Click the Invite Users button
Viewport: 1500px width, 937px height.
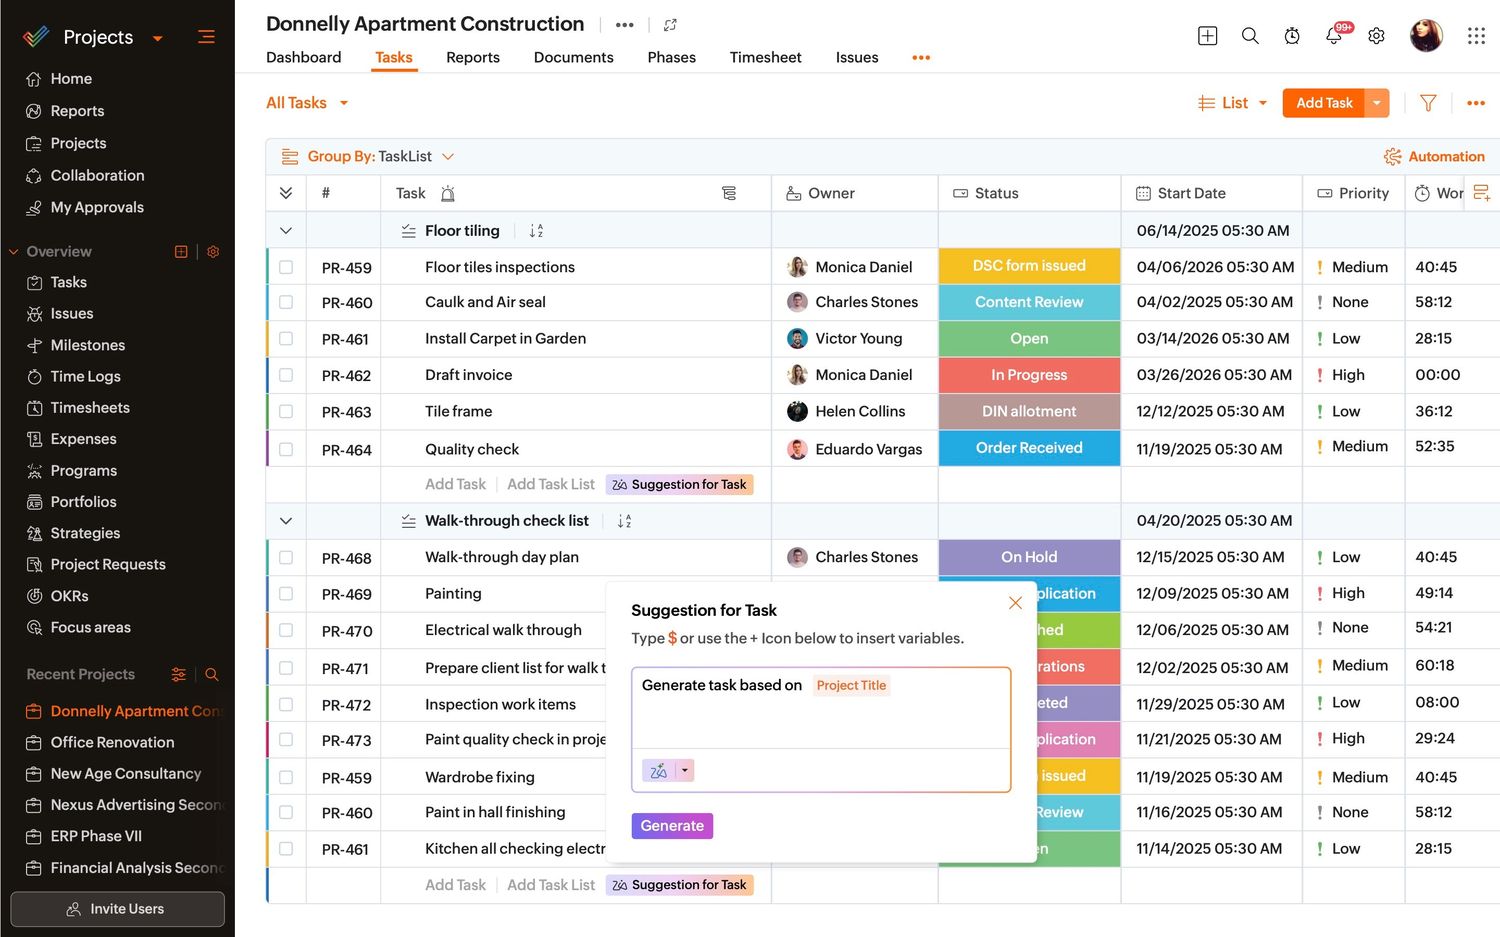click(x=117, y=909)
